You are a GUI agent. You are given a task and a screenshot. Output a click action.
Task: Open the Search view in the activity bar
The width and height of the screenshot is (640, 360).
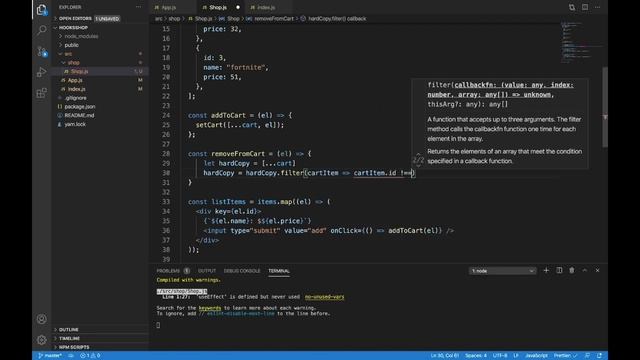pyautogui.click(x=42, y=30)
